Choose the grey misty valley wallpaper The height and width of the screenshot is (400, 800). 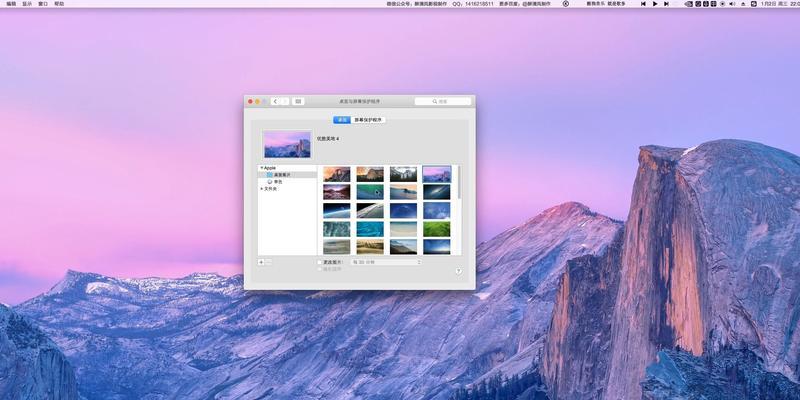point(403,174)
